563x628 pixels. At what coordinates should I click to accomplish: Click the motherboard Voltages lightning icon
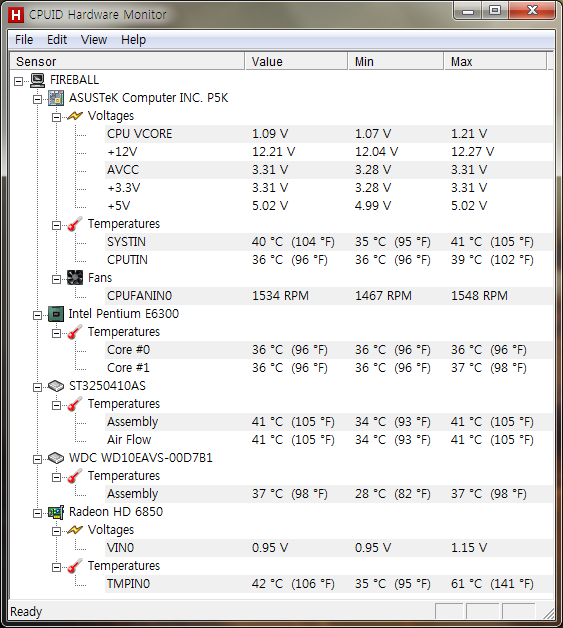tap(75, 116)
